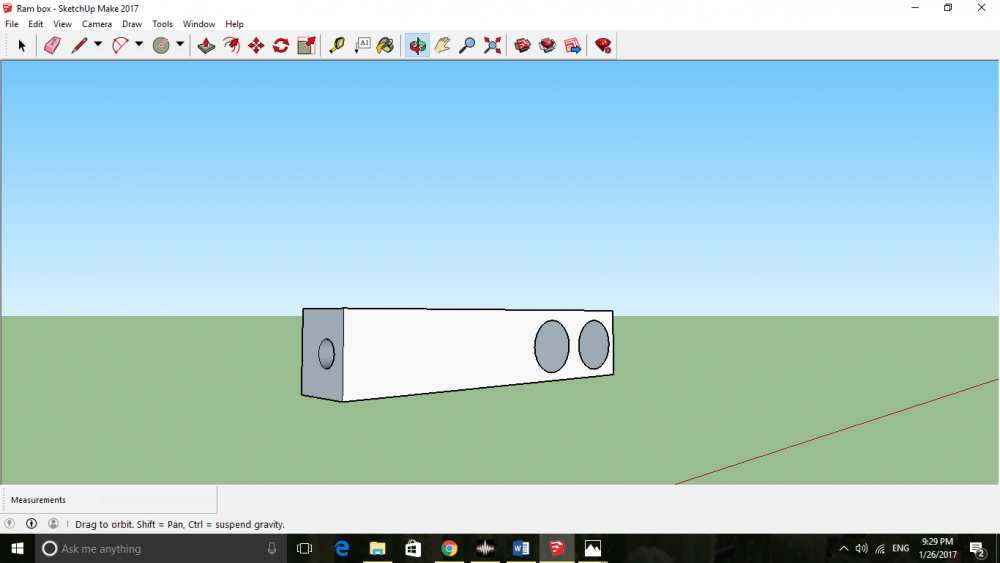
Task: Select the Text label tool
Action: (x=362, y=45)
